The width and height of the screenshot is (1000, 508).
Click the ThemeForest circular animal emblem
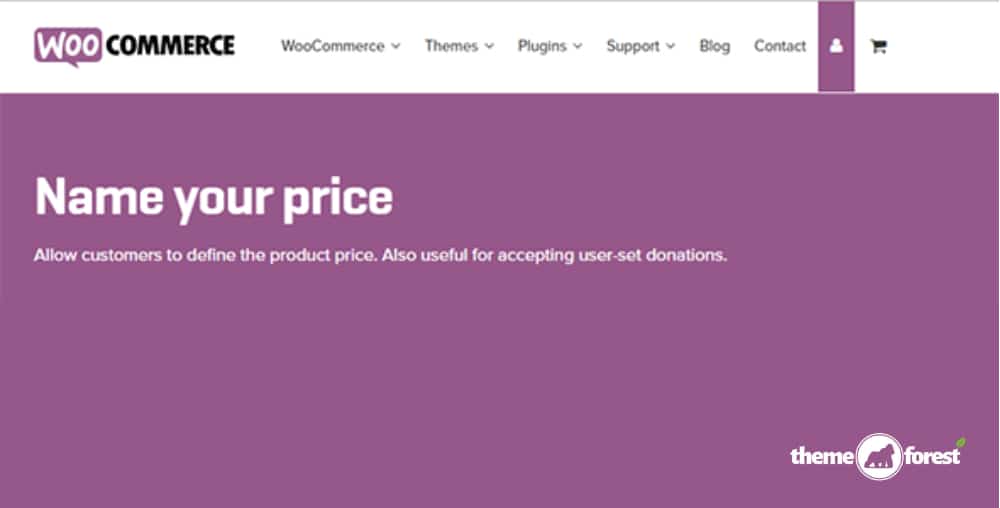click(x=879, y=456)
